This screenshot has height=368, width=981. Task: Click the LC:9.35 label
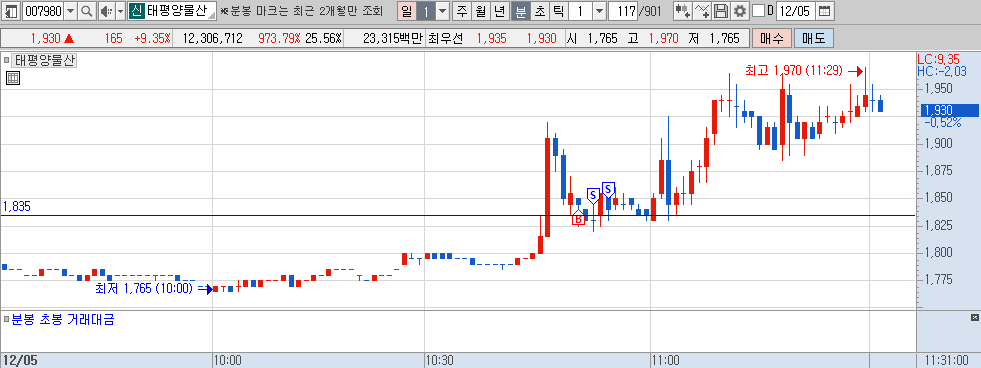938,59
